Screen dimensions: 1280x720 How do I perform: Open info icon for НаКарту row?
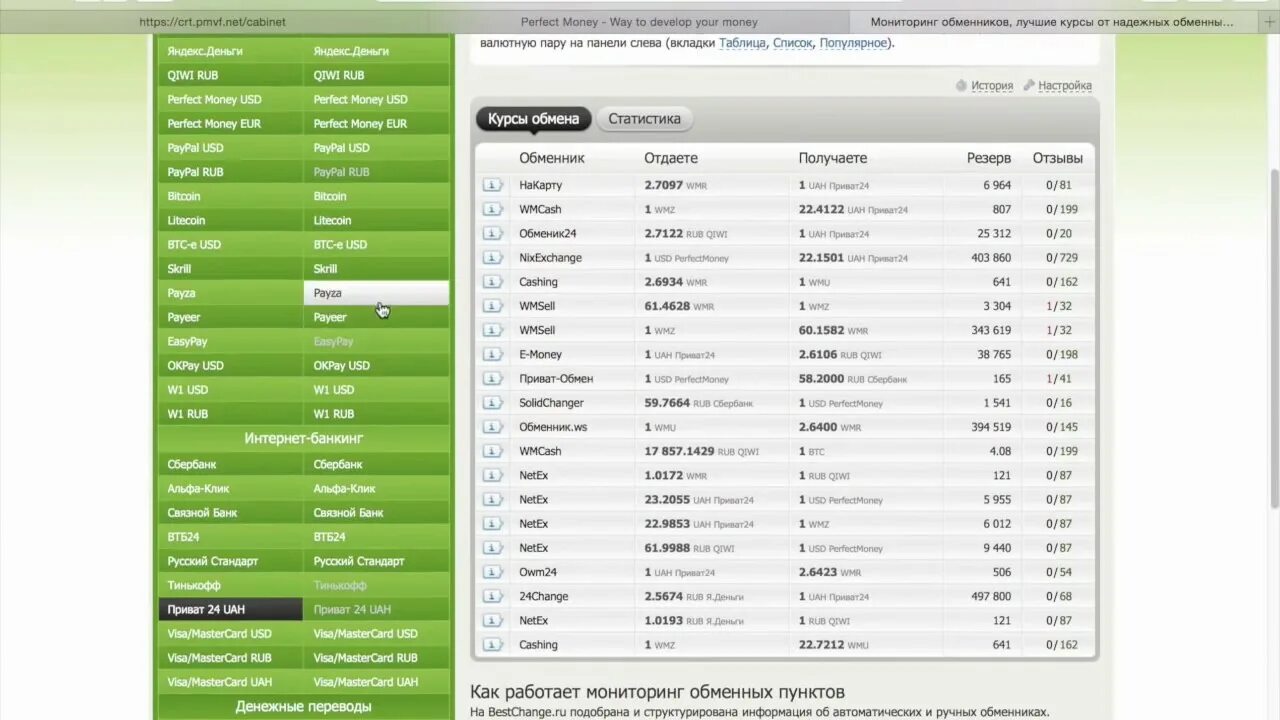click(x=492, y=185)
